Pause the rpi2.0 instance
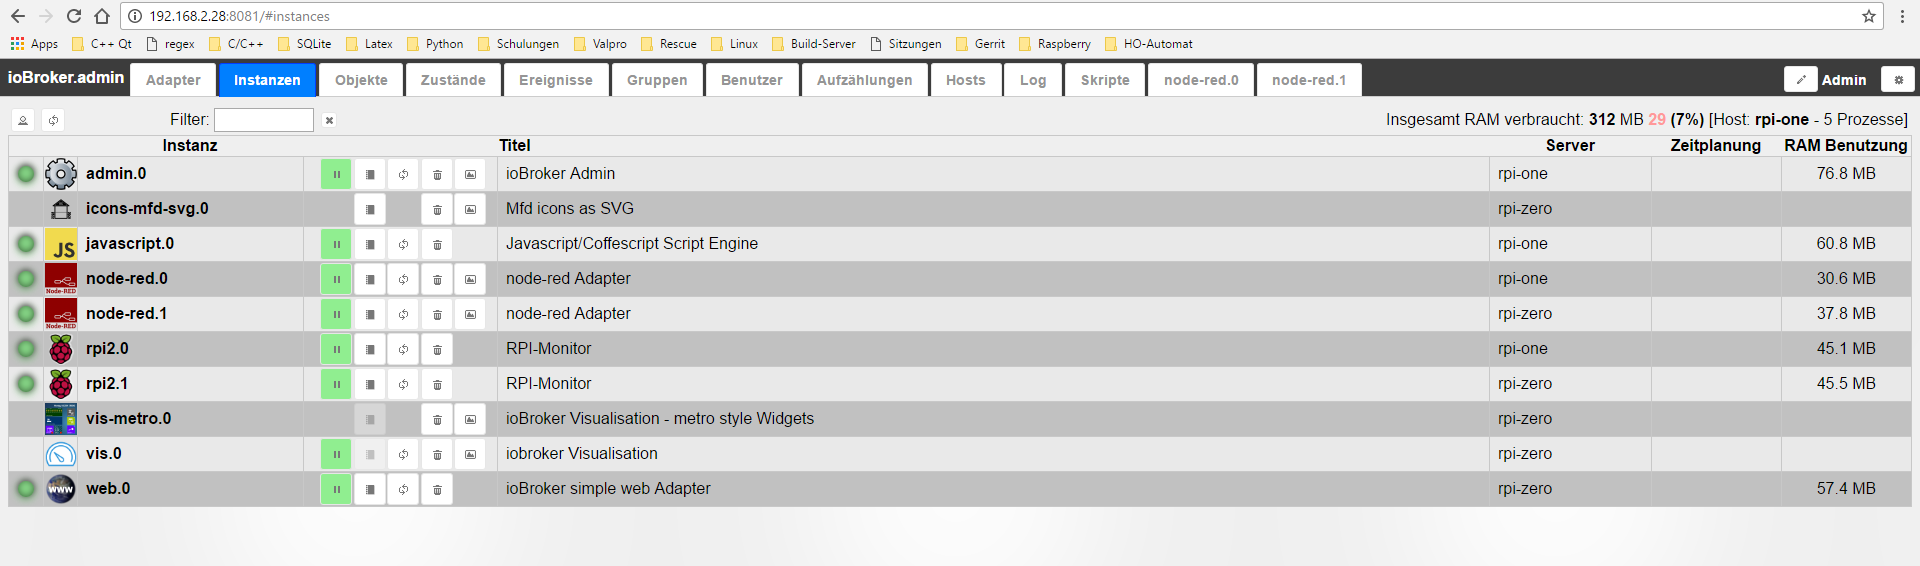1920x566 pixels. pyautogui.click(x=336, y=349)
